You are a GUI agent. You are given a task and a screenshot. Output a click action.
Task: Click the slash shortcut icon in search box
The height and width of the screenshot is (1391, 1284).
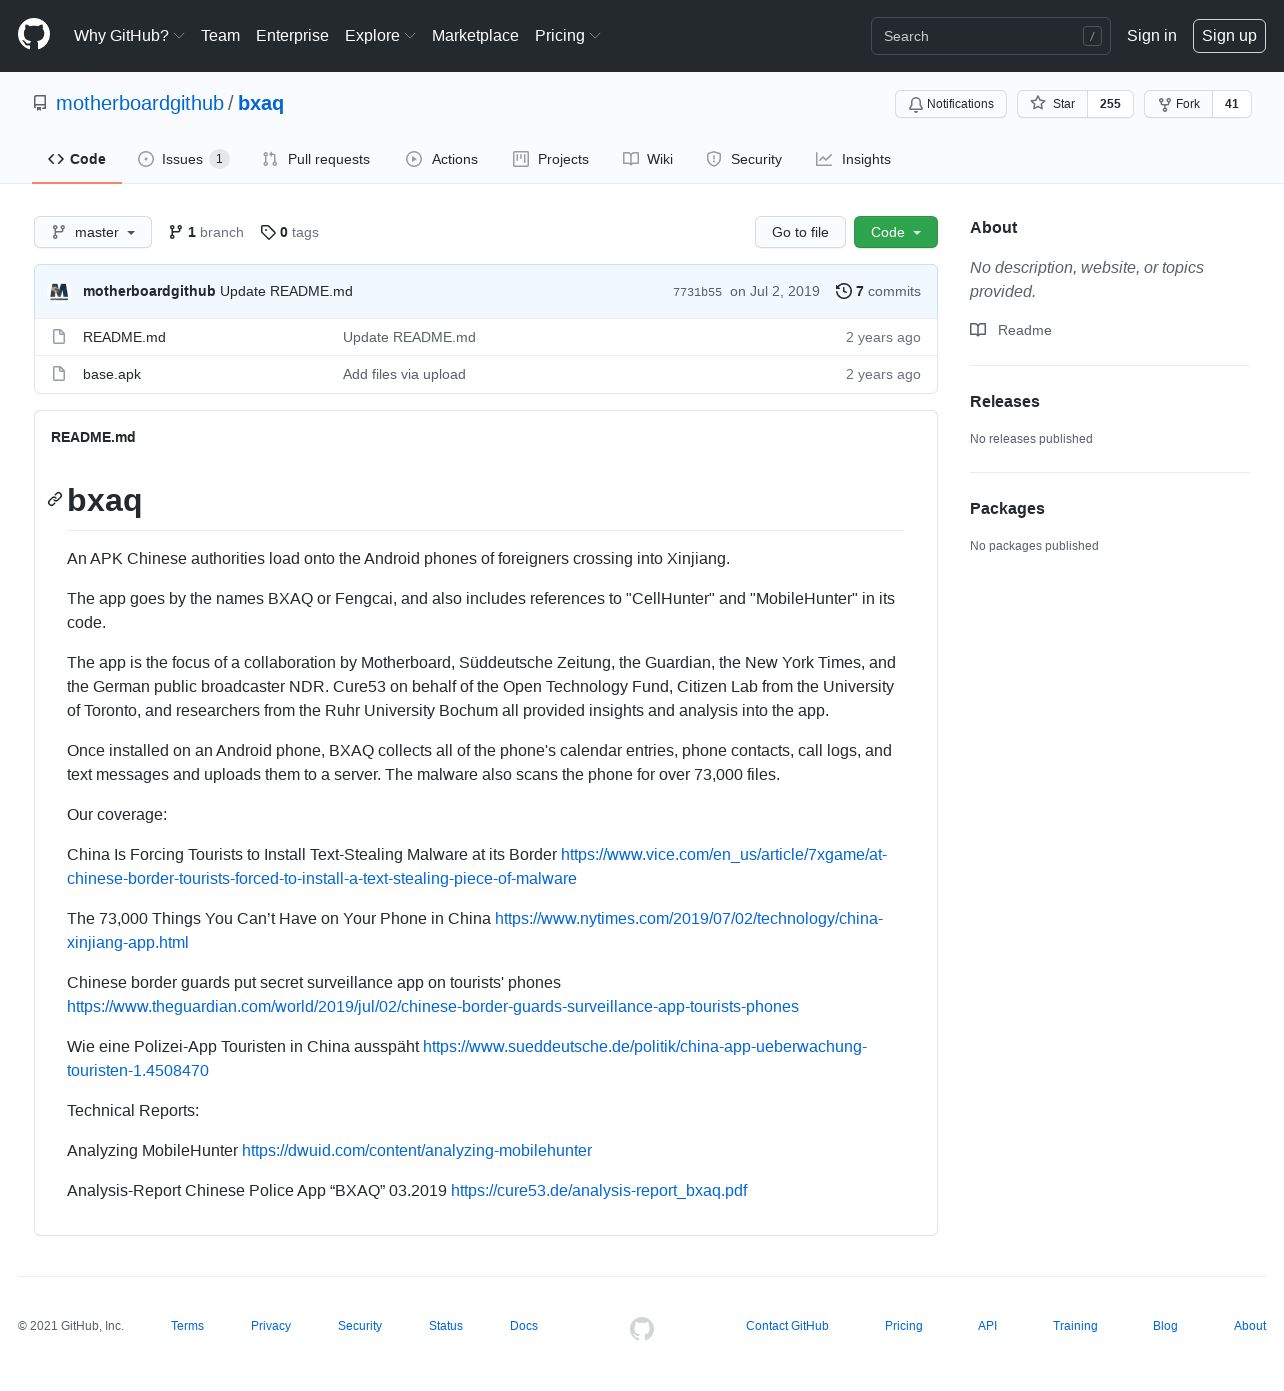coord(1092,36)
